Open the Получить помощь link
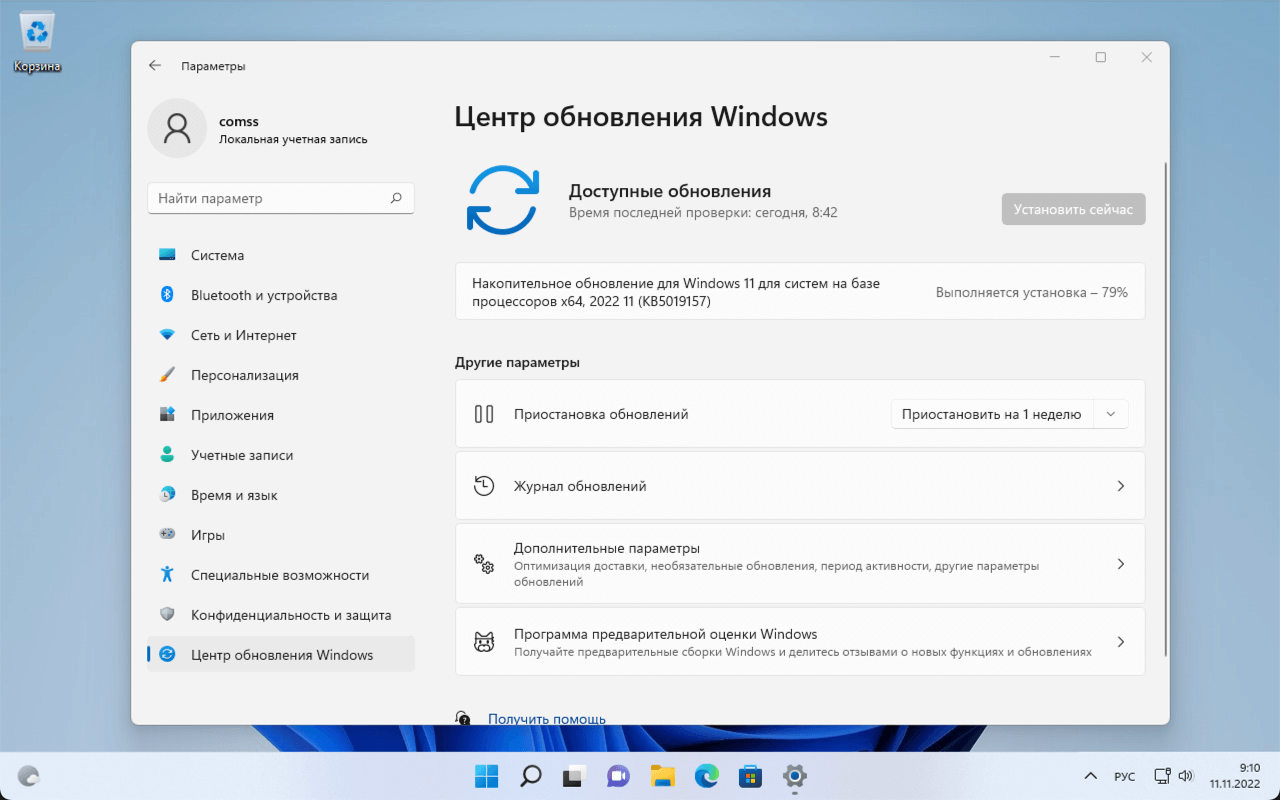1280x800 pixels. (547, 718)
